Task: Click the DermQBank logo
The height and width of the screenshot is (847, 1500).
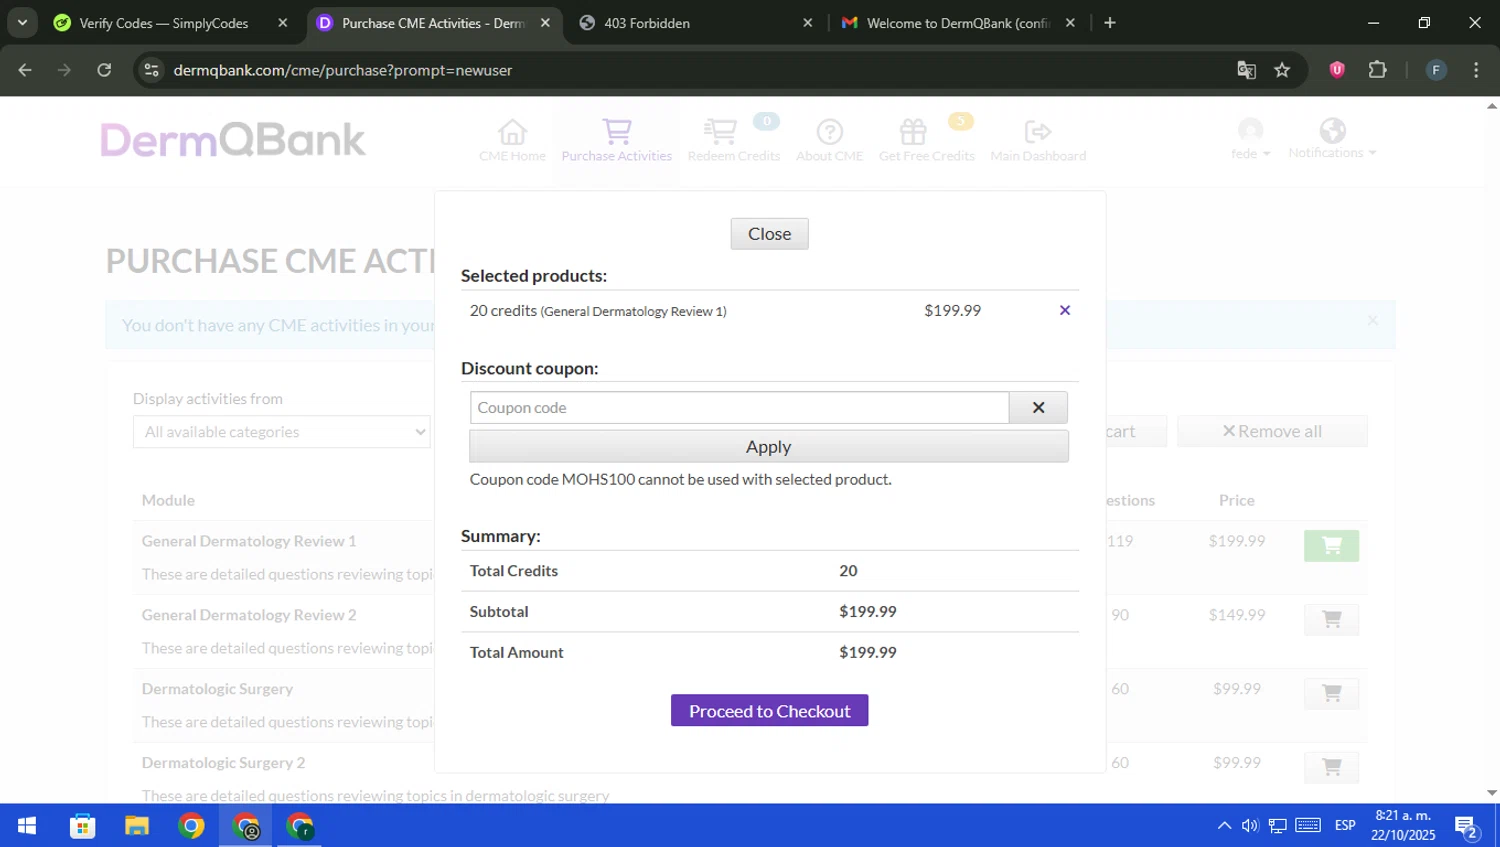Action: coord(233,140)
